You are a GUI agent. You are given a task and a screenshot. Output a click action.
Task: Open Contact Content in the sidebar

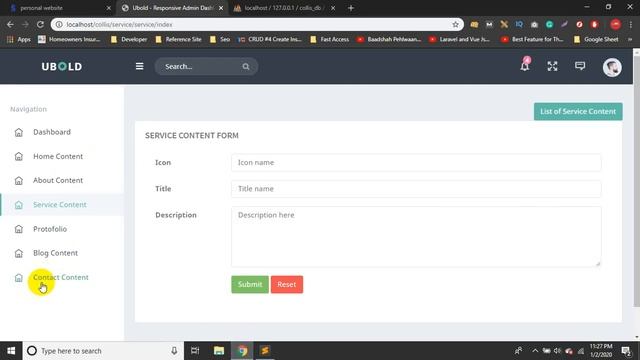tap(62, 278)
